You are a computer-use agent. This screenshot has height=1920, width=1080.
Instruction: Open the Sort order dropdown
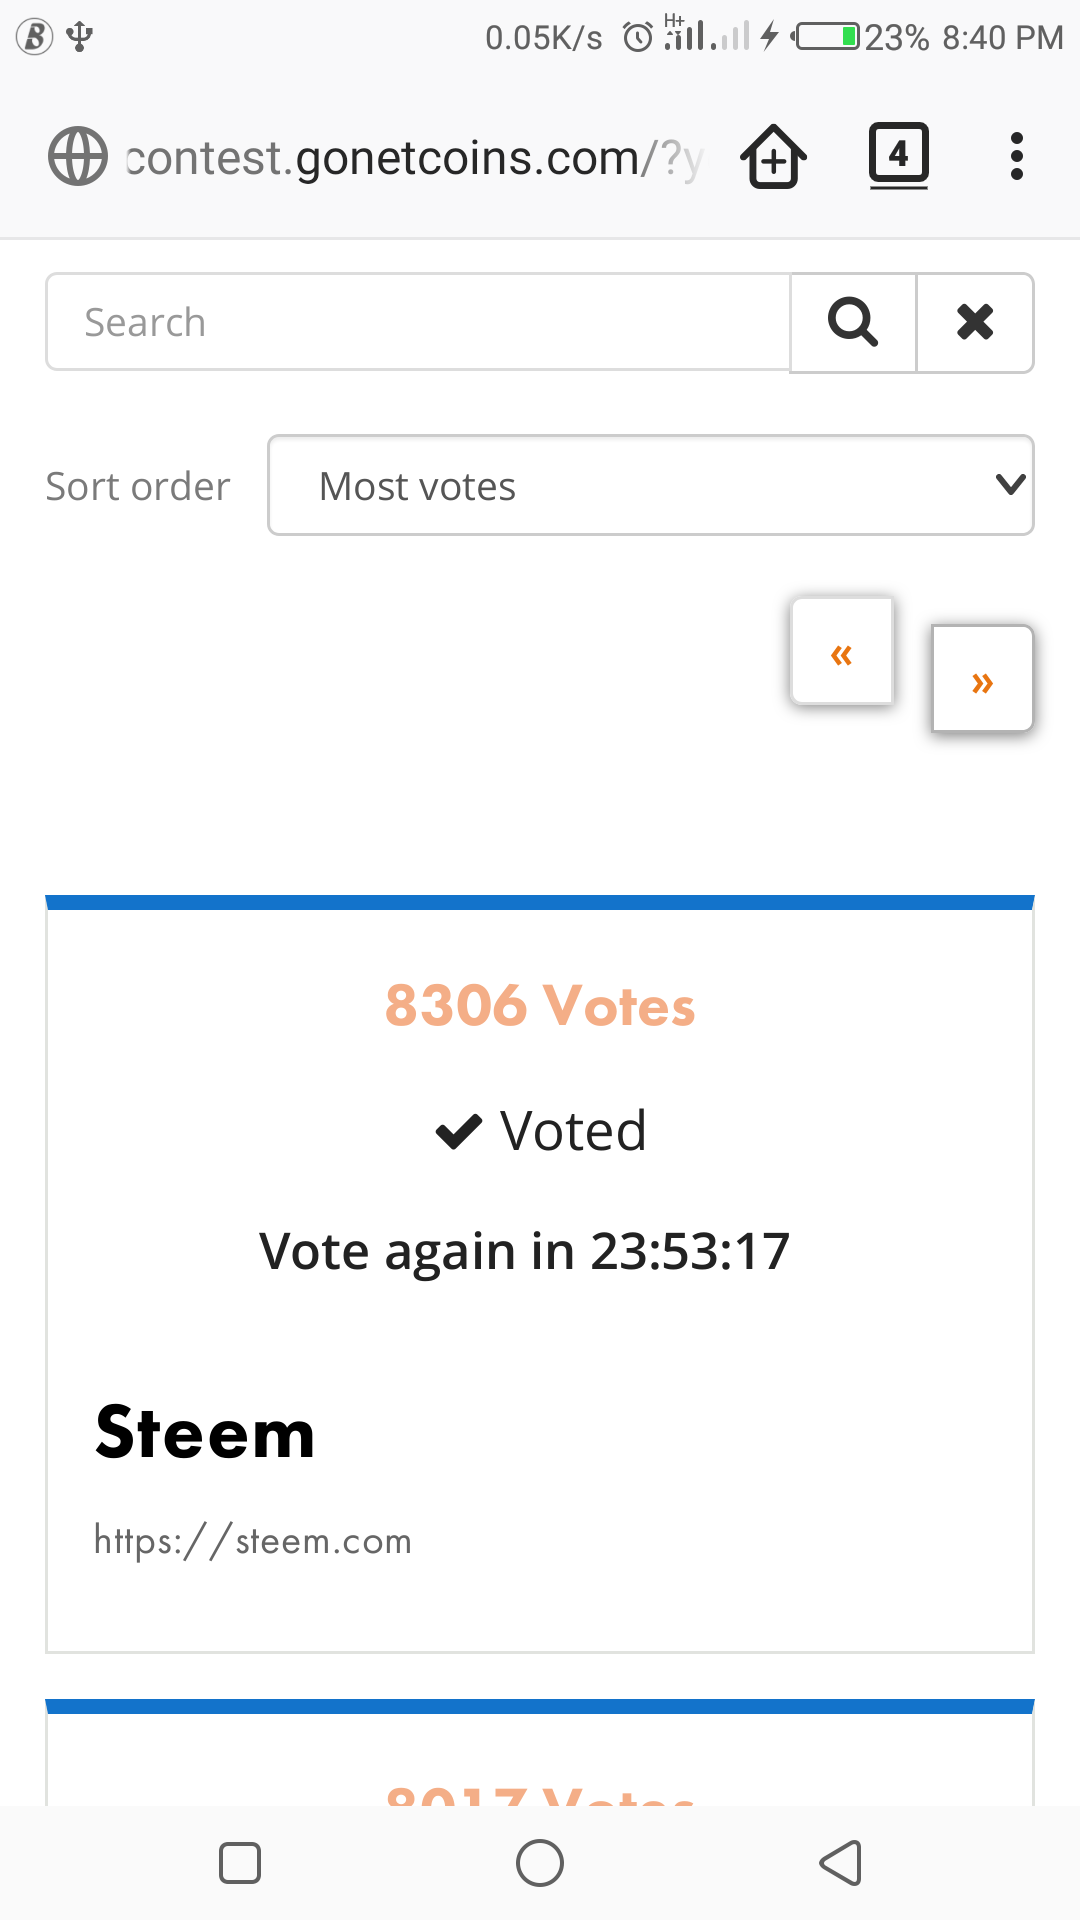(x=650, y=486)
